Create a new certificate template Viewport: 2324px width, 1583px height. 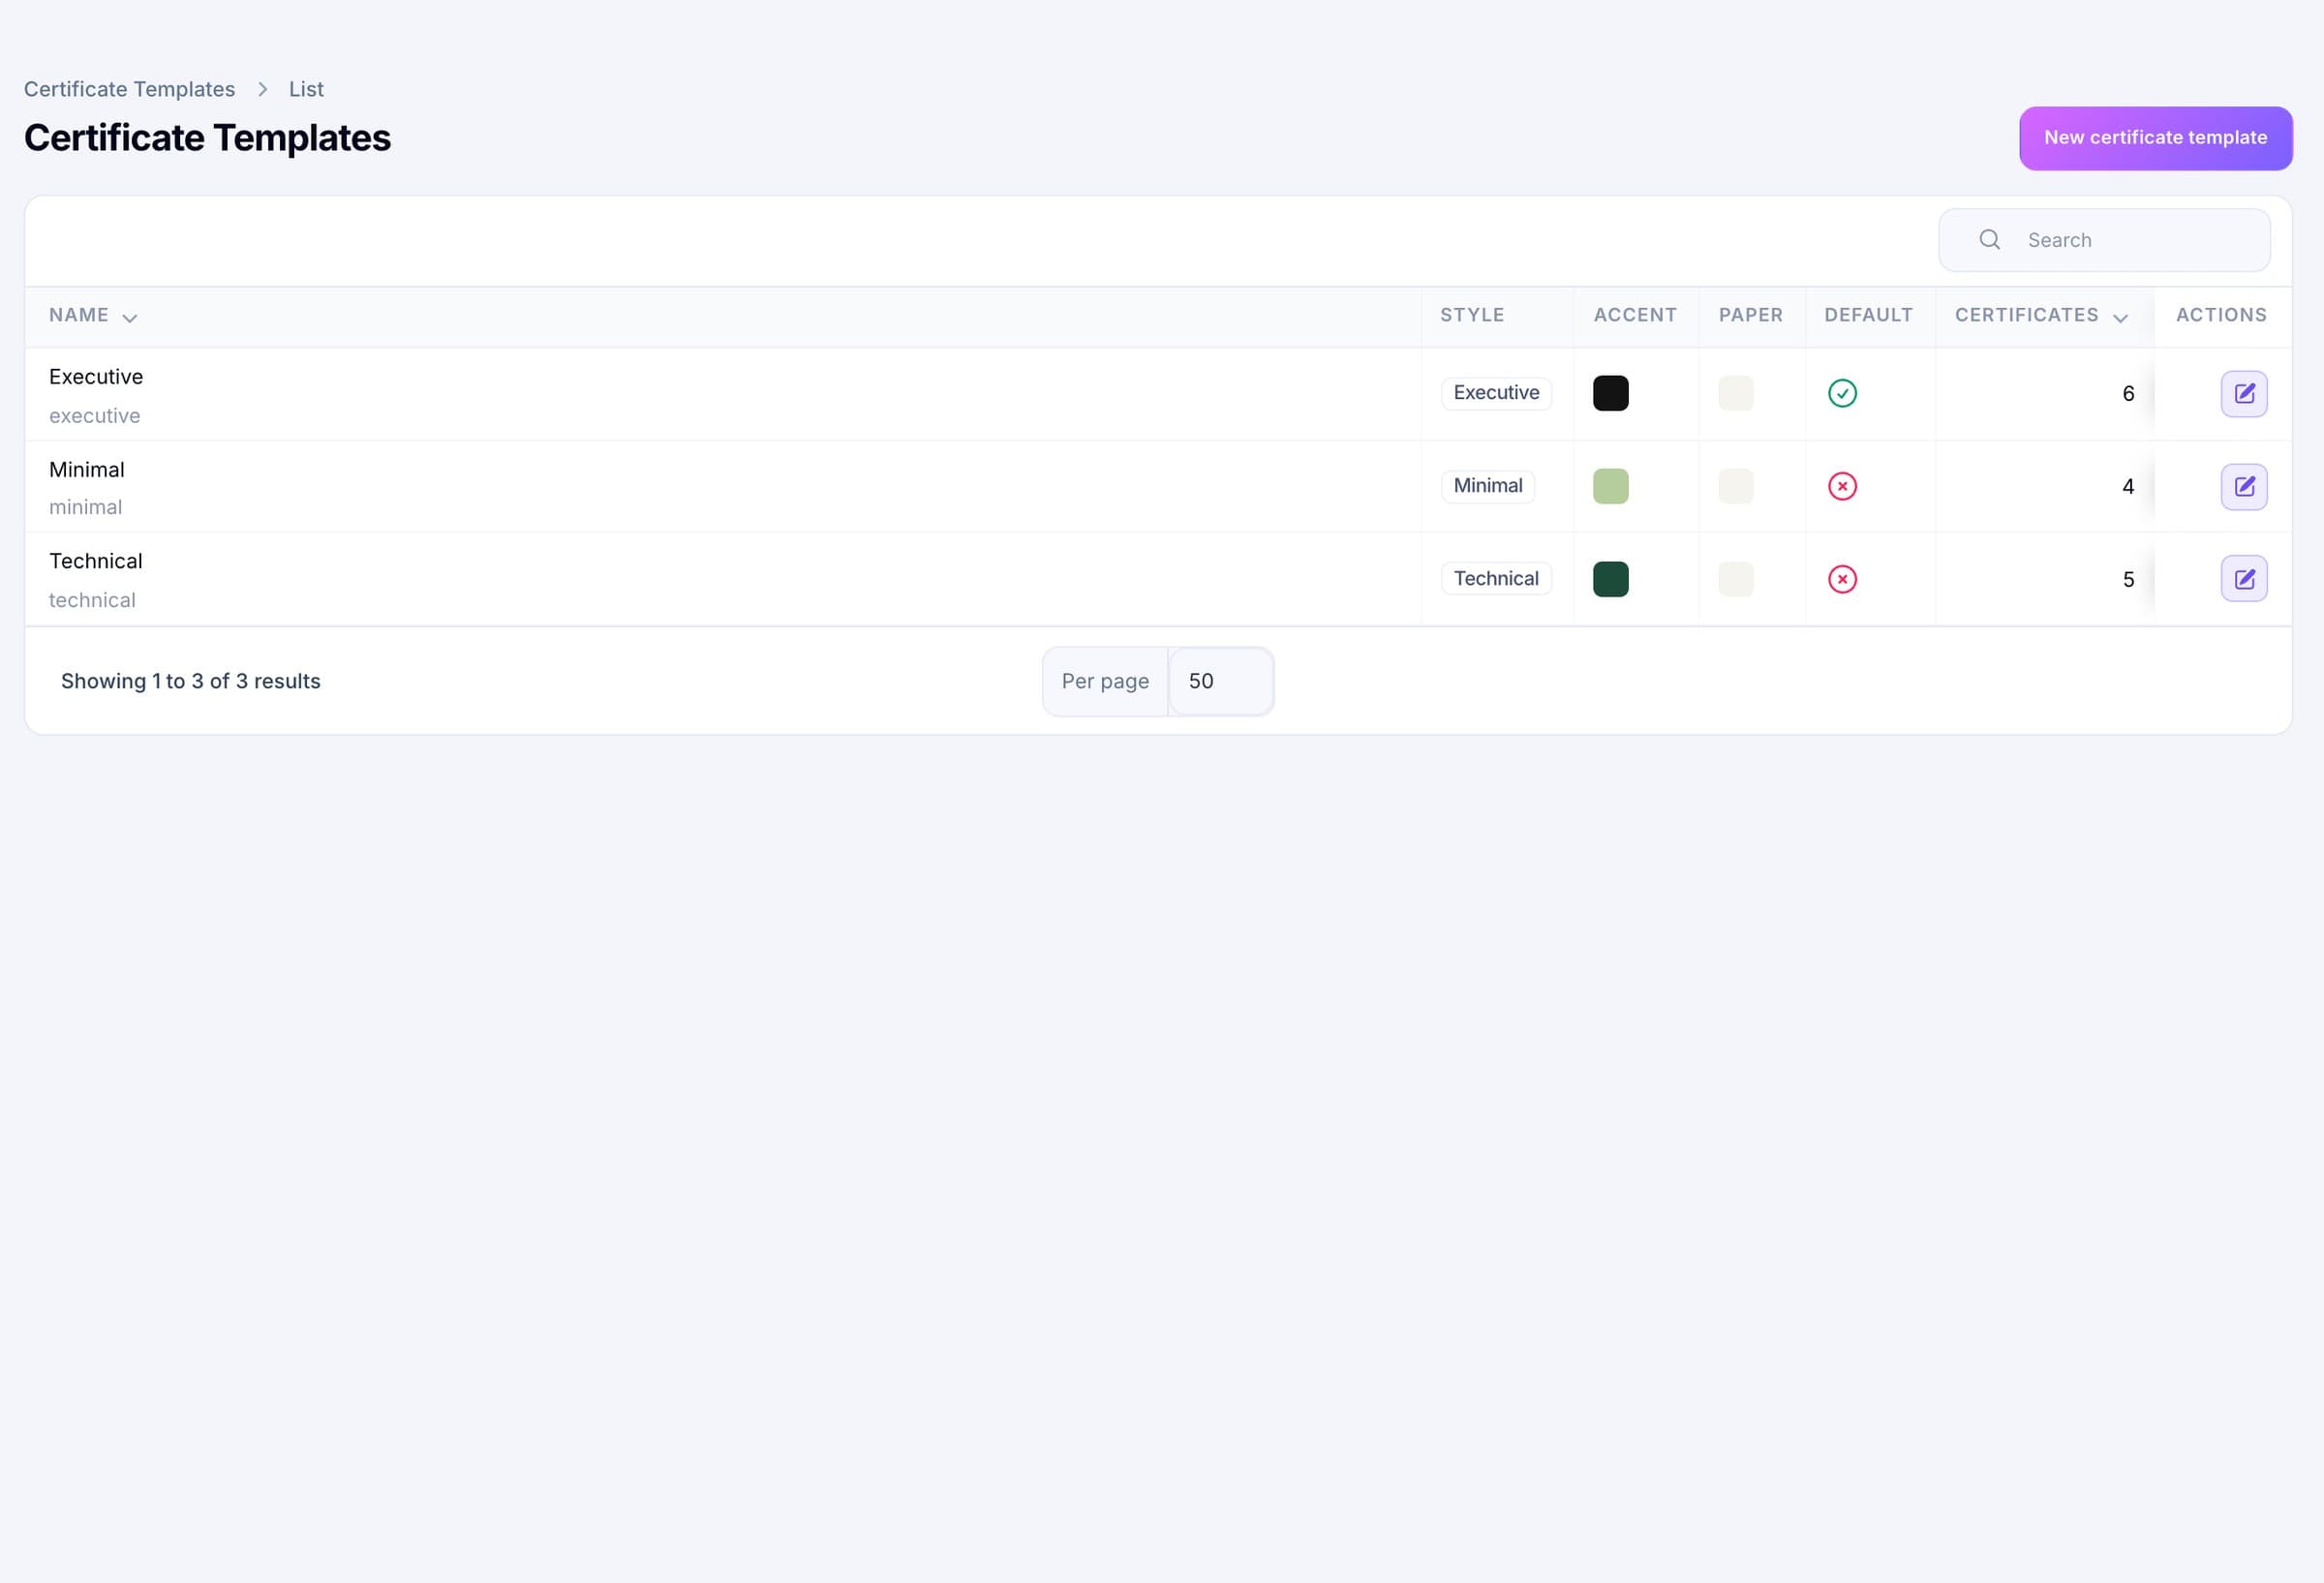click(2155, 138)
